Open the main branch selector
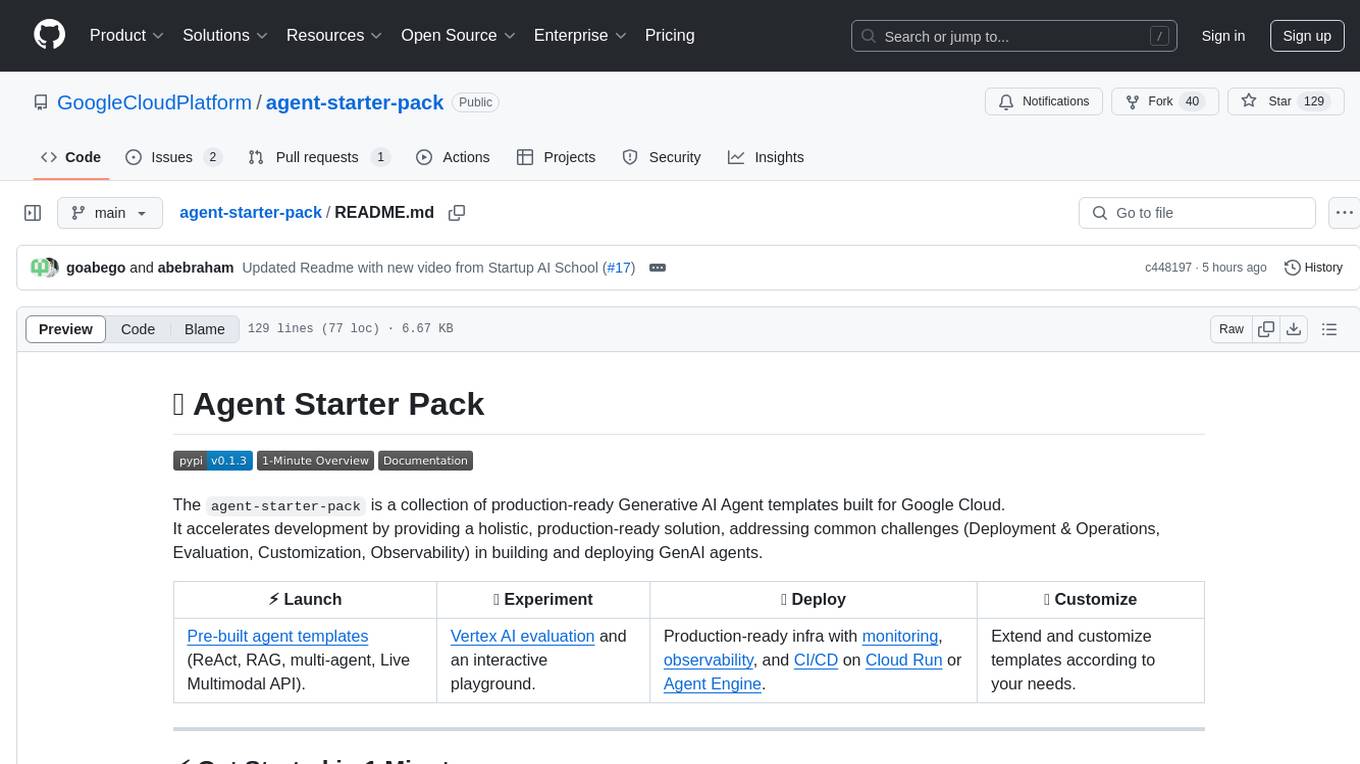 [x=109, y=213]
